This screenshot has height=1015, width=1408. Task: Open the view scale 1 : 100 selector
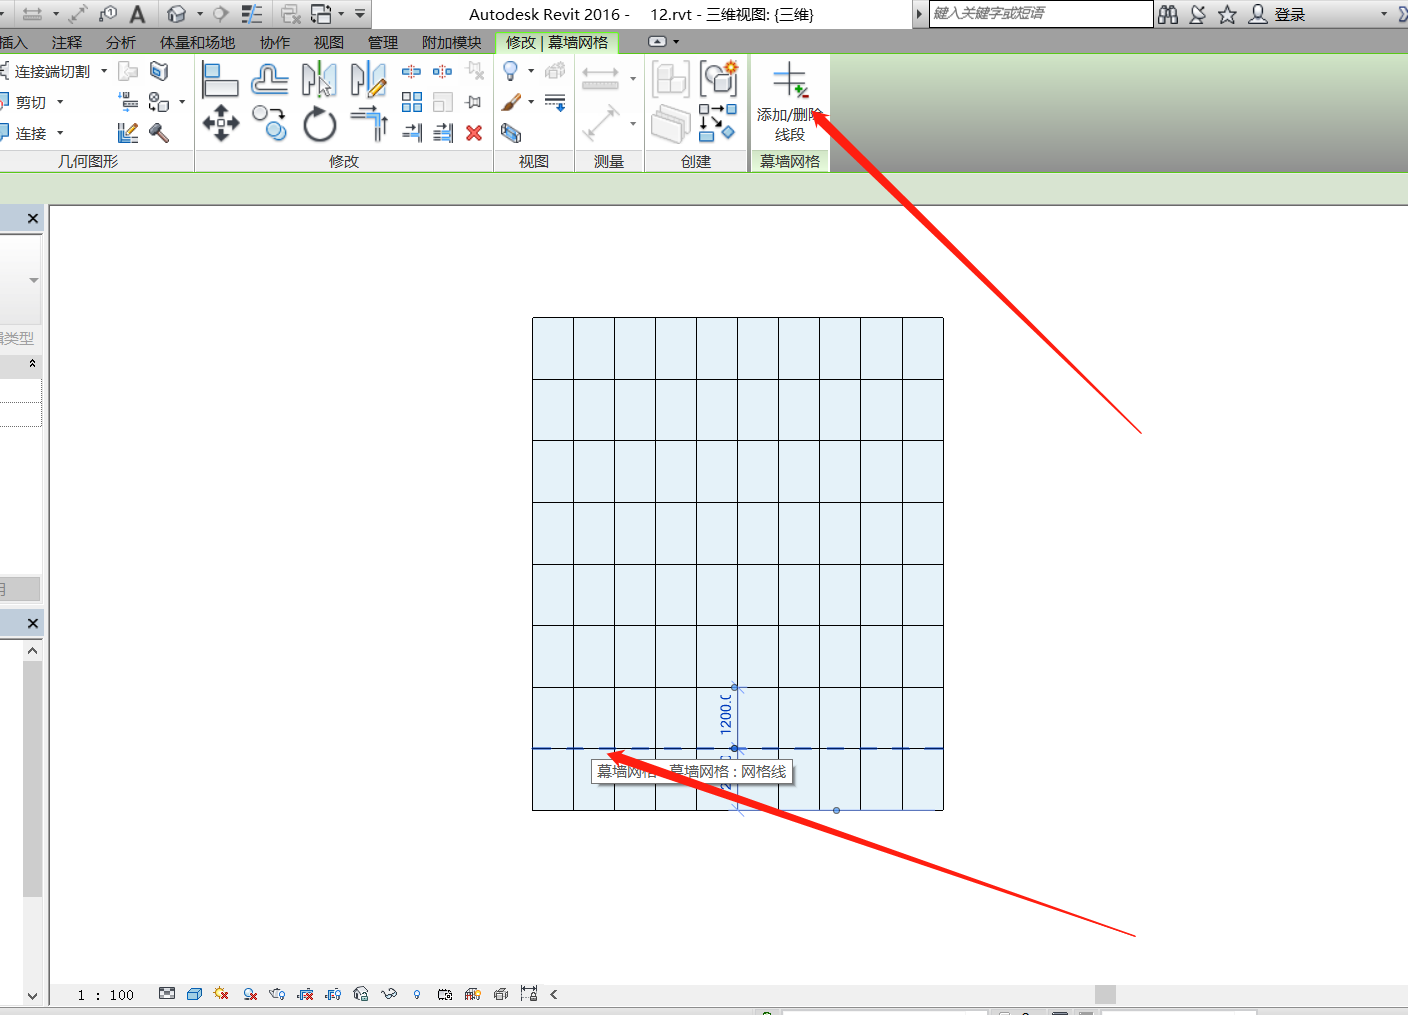(105, 995)
